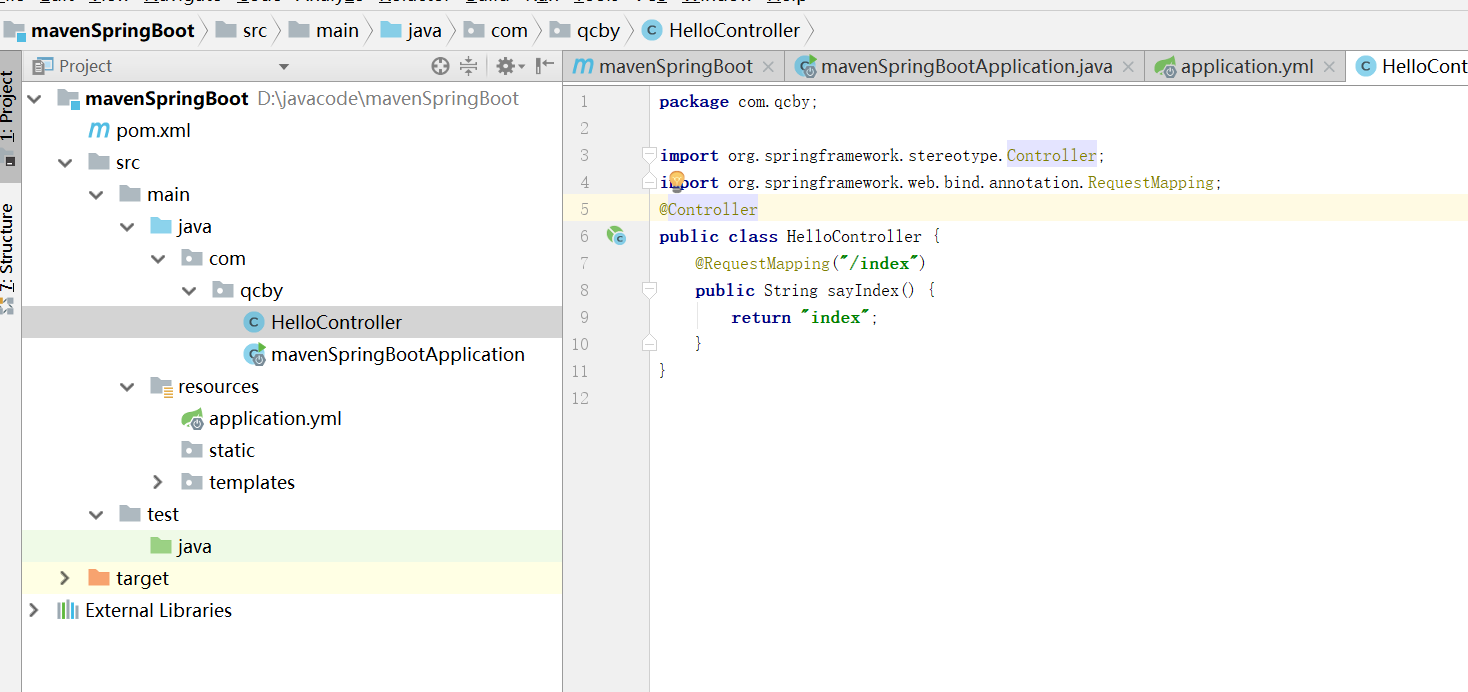Click java in the navigation breadcrumb
Image resolution: width=1468 pixels, height=692 pixels.
tap(412, 30)
